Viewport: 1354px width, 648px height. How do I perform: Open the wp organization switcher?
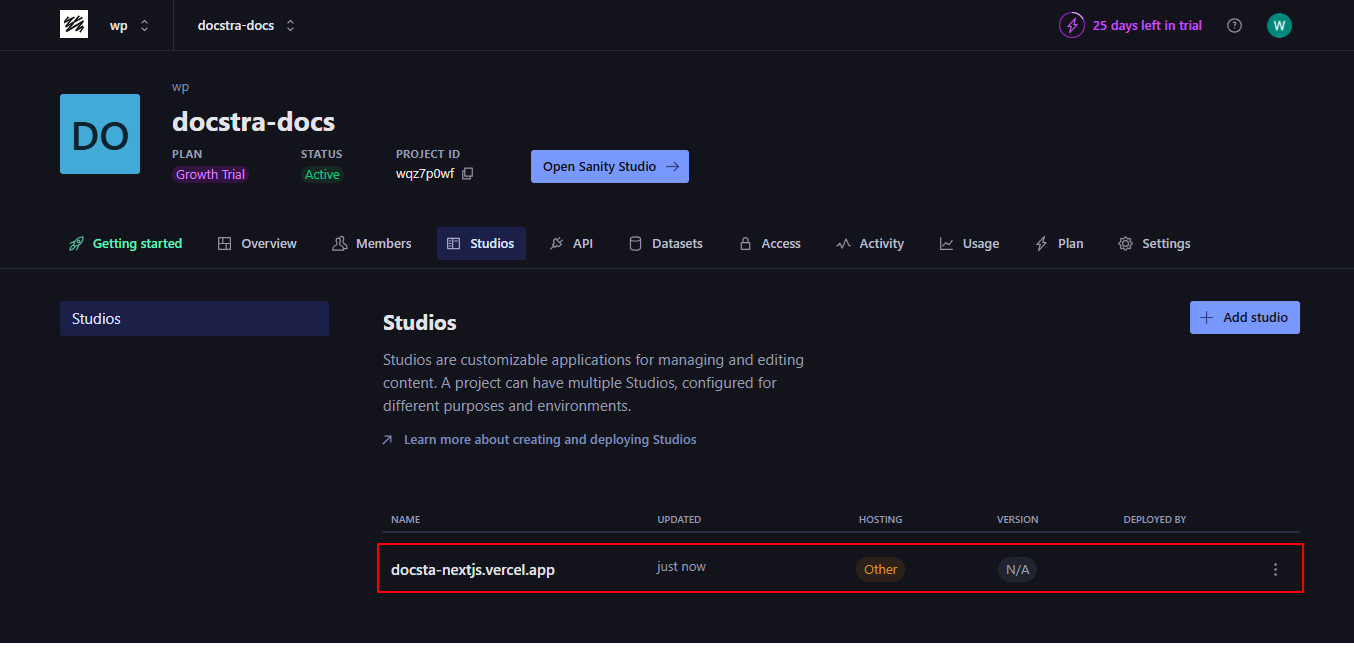[x=126, y=25]
